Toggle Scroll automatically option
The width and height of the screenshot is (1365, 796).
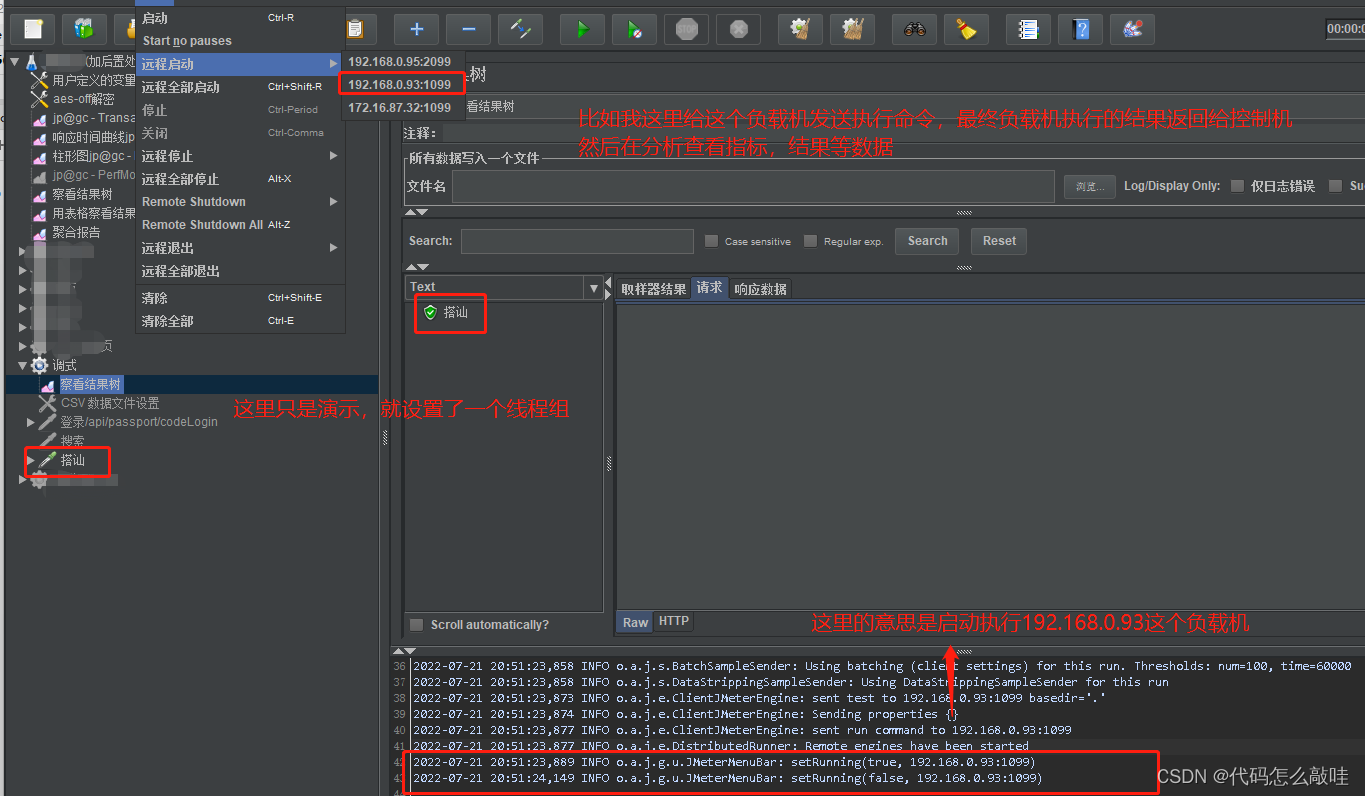(x=417, y=624)
